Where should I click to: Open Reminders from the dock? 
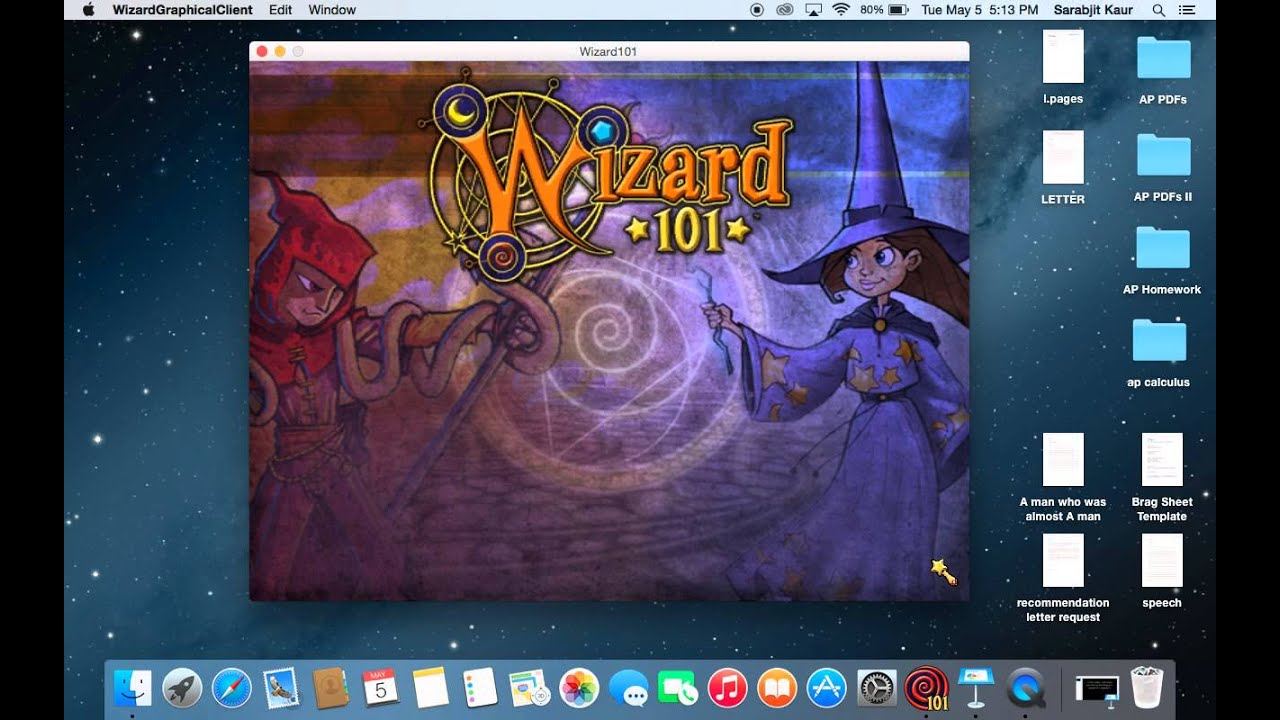(480, 688)
